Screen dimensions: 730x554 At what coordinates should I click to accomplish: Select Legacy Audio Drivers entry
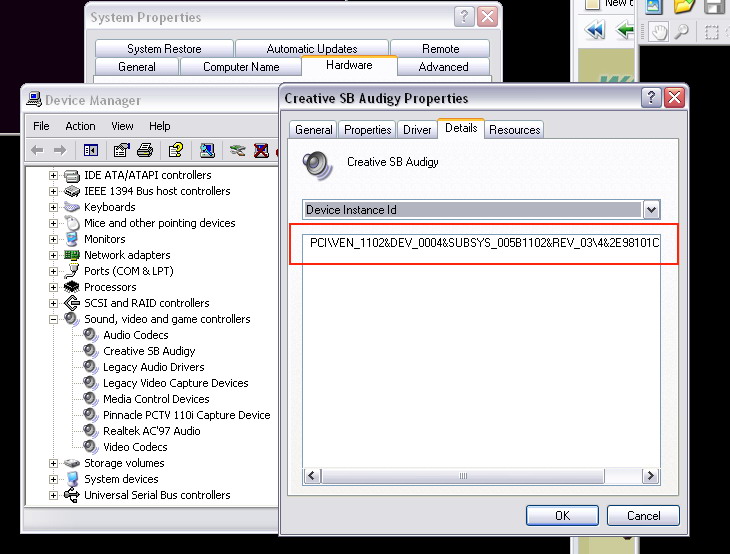coord(154,367)
